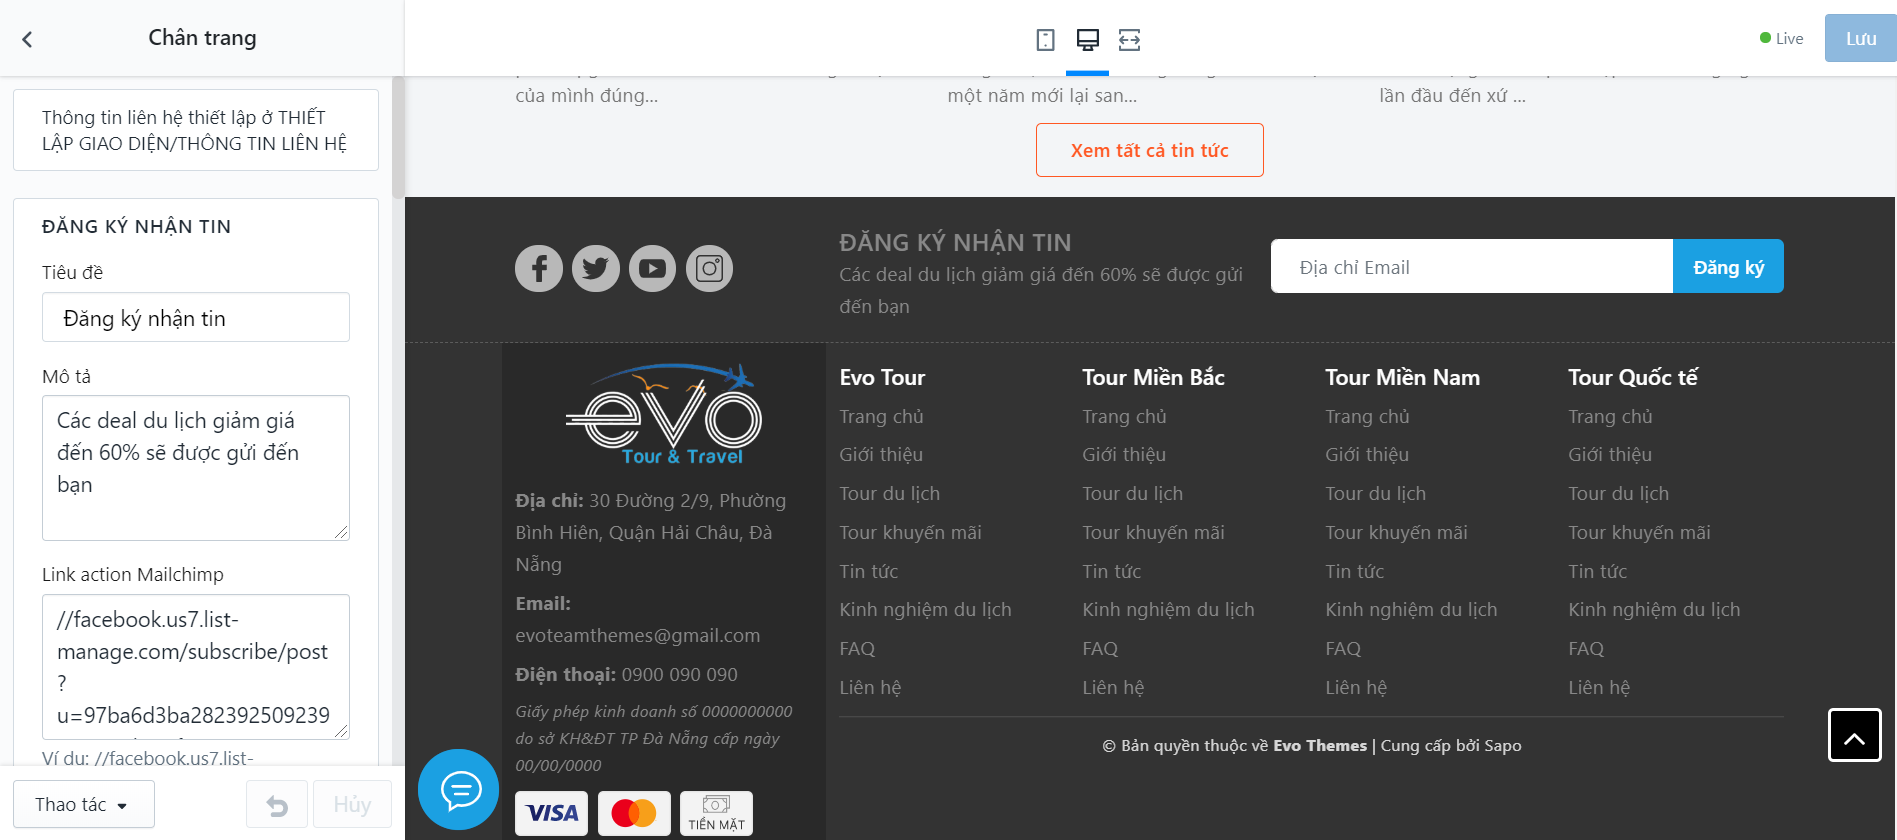Image resolution: width=1897 pixels, height=840 pixels.
Task: Click the Tour Miền Bắc column heading
Action: coord(1153,377)
